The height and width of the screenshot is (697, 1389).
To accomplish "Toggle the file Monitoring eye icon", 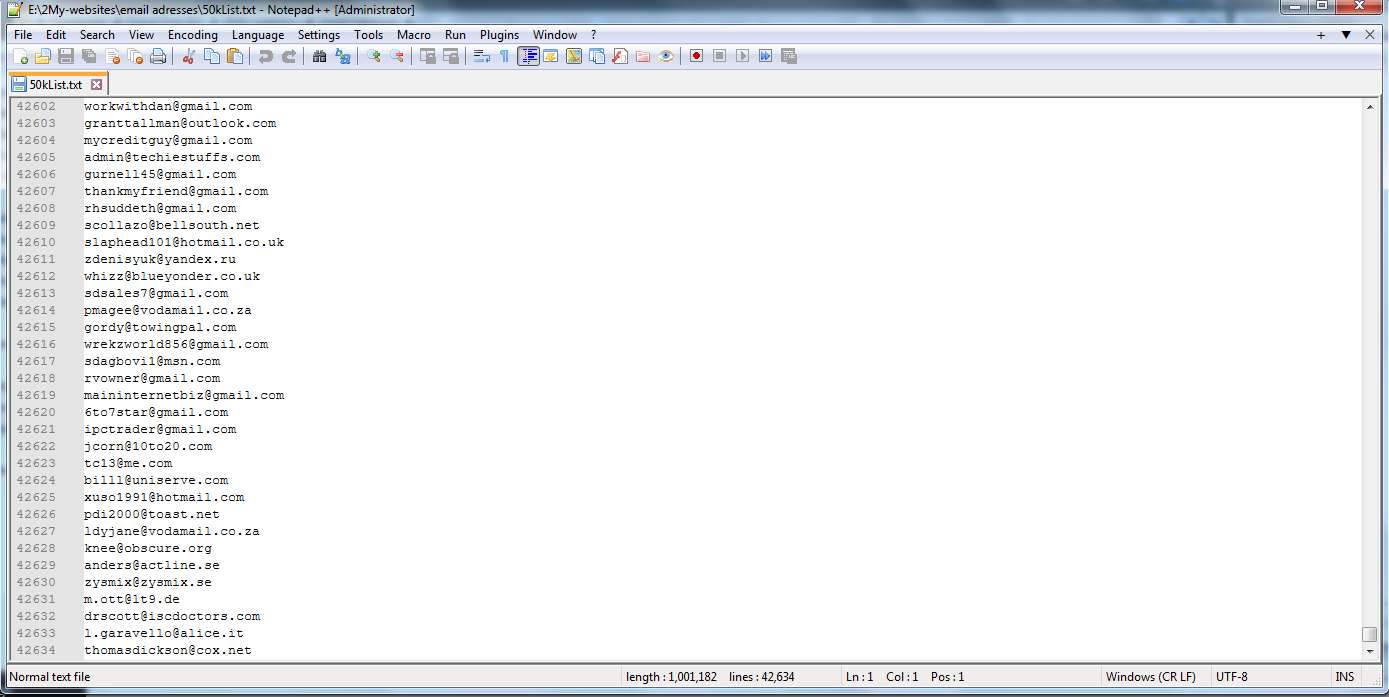I will 666,56.
